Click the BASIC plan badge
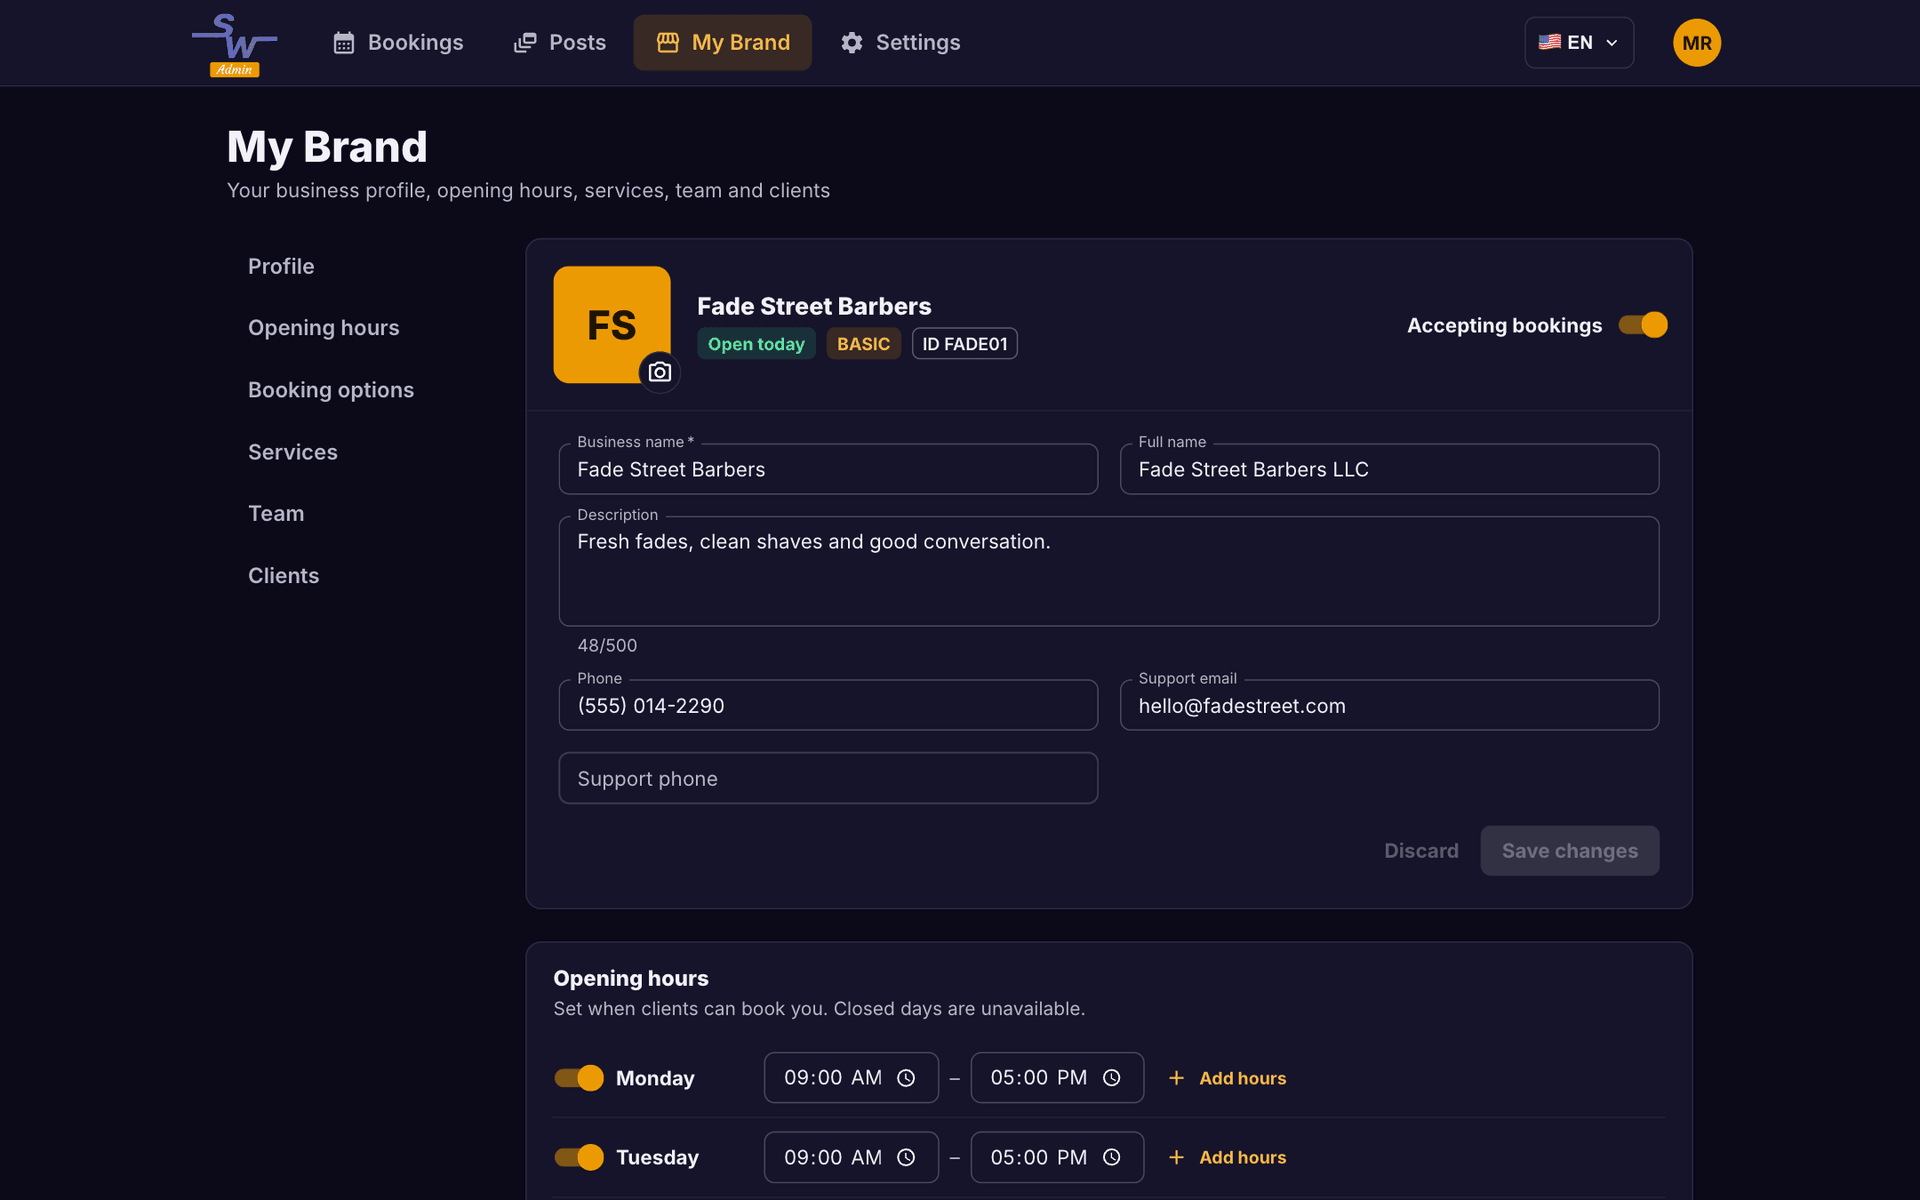This screenshot has width=1920, height=1200. coord(863,344)
